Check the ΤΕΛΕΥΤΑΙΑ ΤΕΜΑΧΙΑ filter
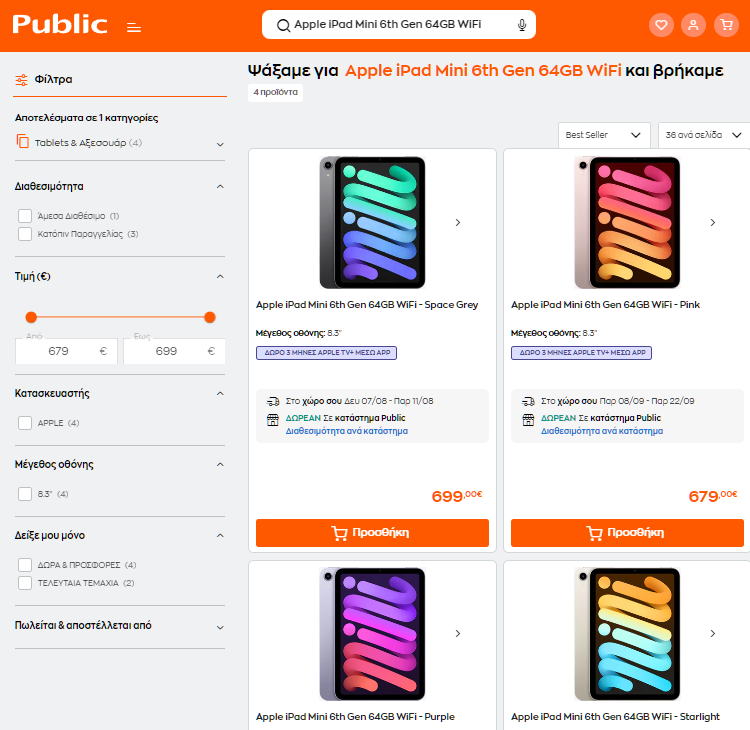The width and height of the screenshot is (750, 730). coord(25,583)
